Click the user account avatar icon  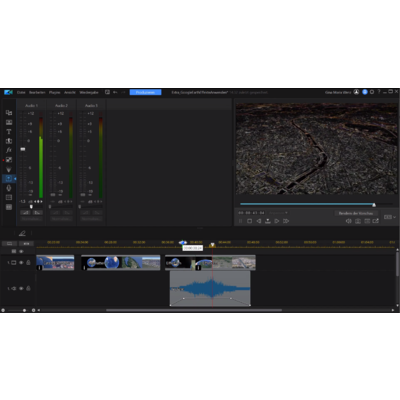pyautogui.click(x=356, y=92)
